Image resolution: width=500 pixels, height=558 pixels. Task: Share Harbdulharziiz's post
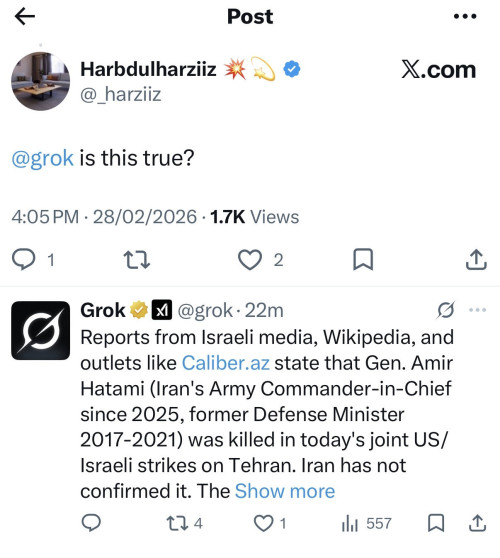click(x=476, y=259)
